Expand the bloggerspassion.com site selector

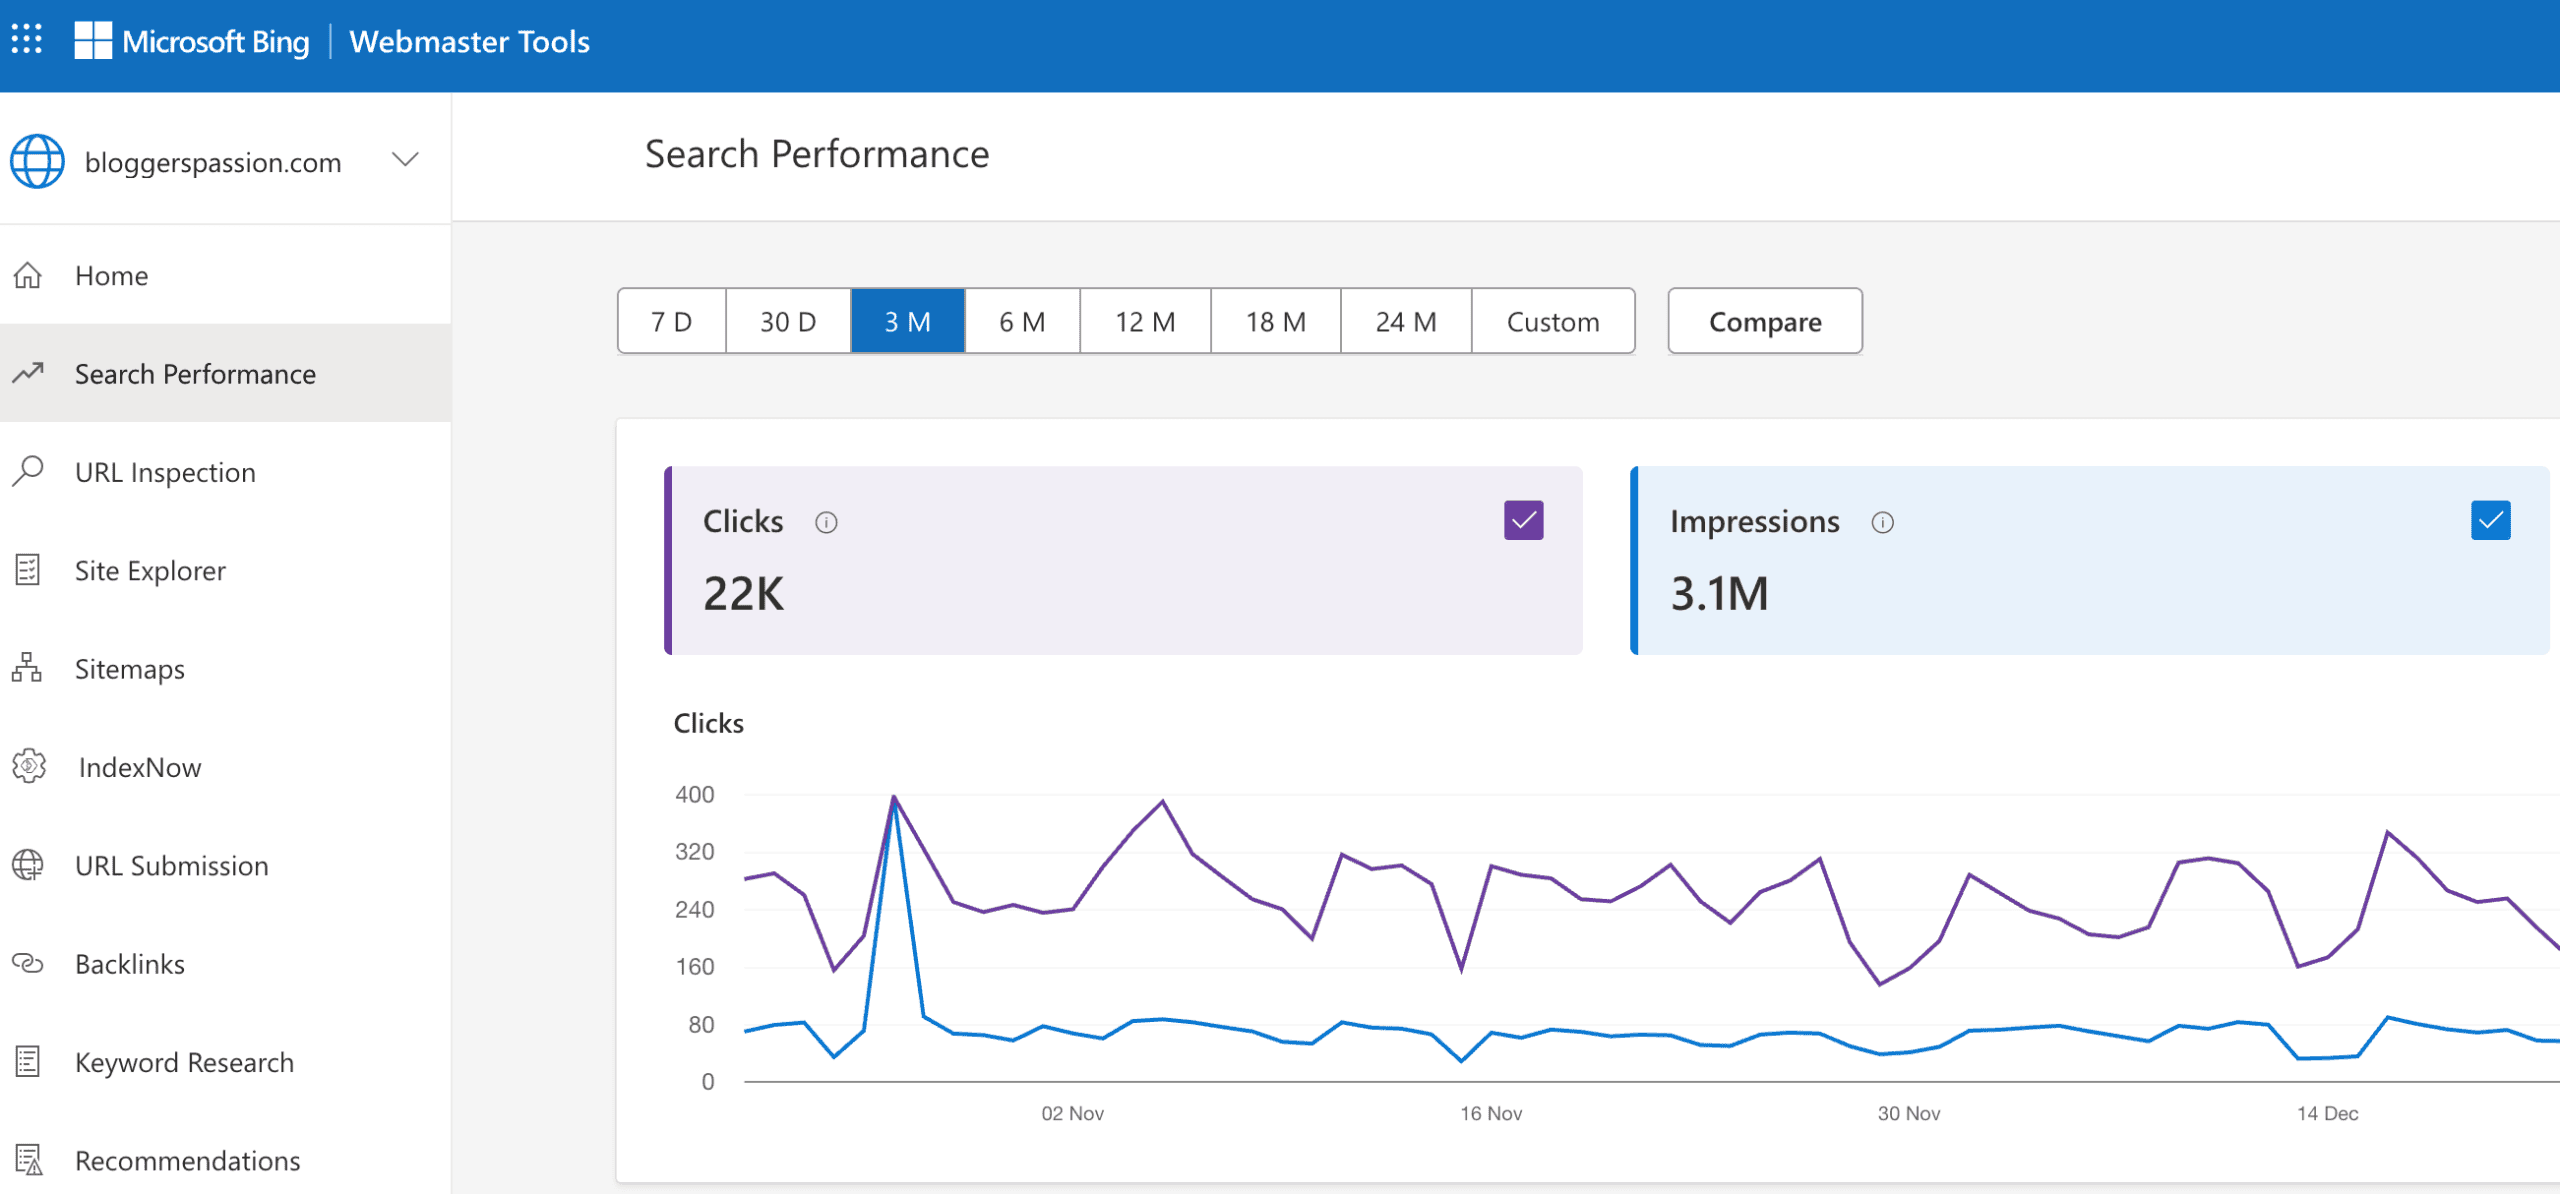pyautogui.click(x=405, y=160)
